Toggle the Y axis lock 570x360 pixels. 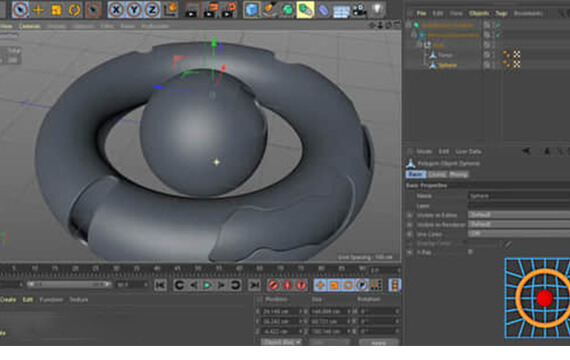134,9
